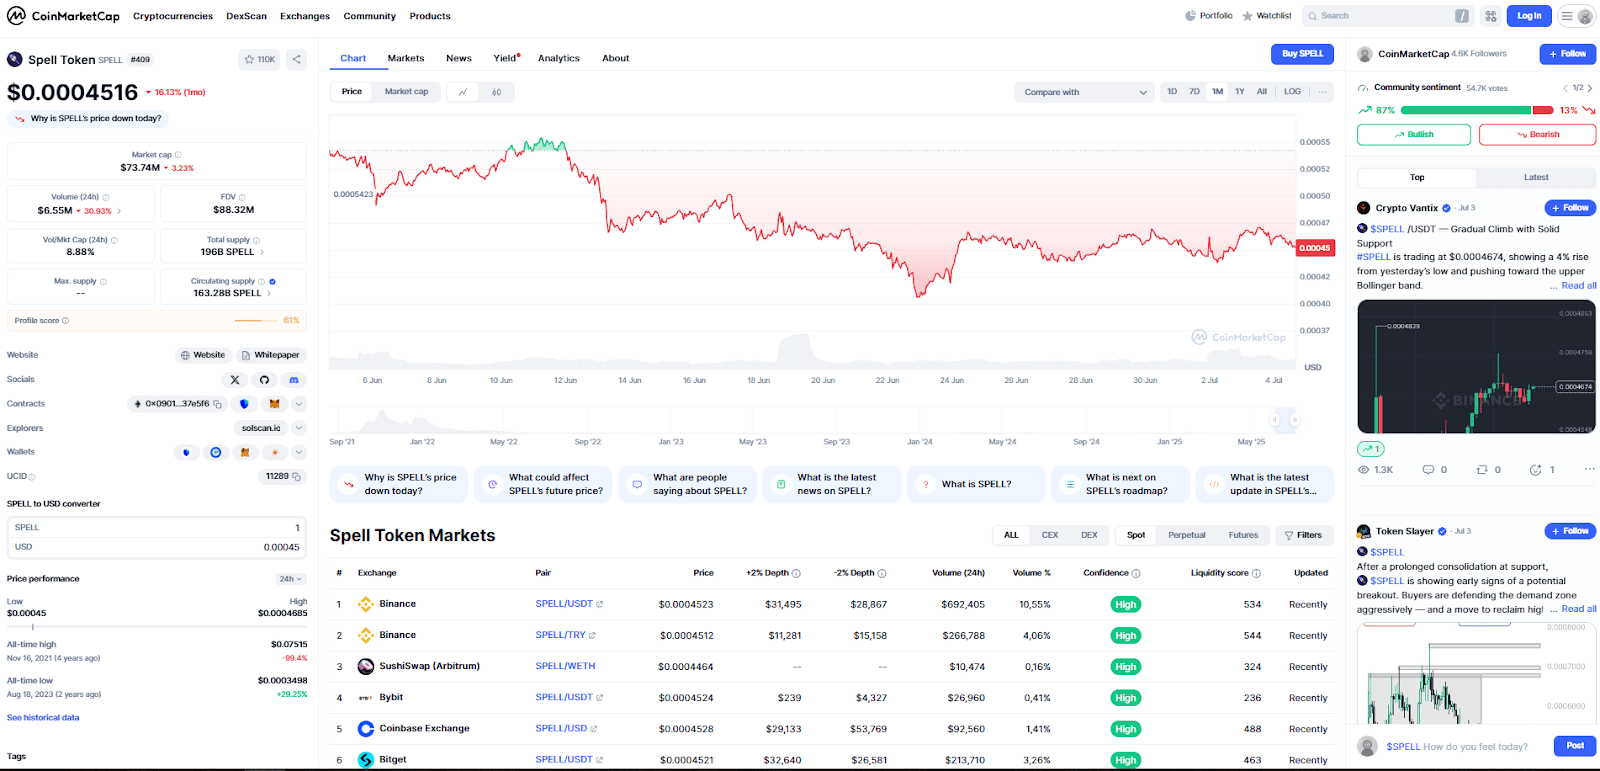Set chart range to All
Viewport: 1600px width, 771px height.
click(x=1262, y=92)
